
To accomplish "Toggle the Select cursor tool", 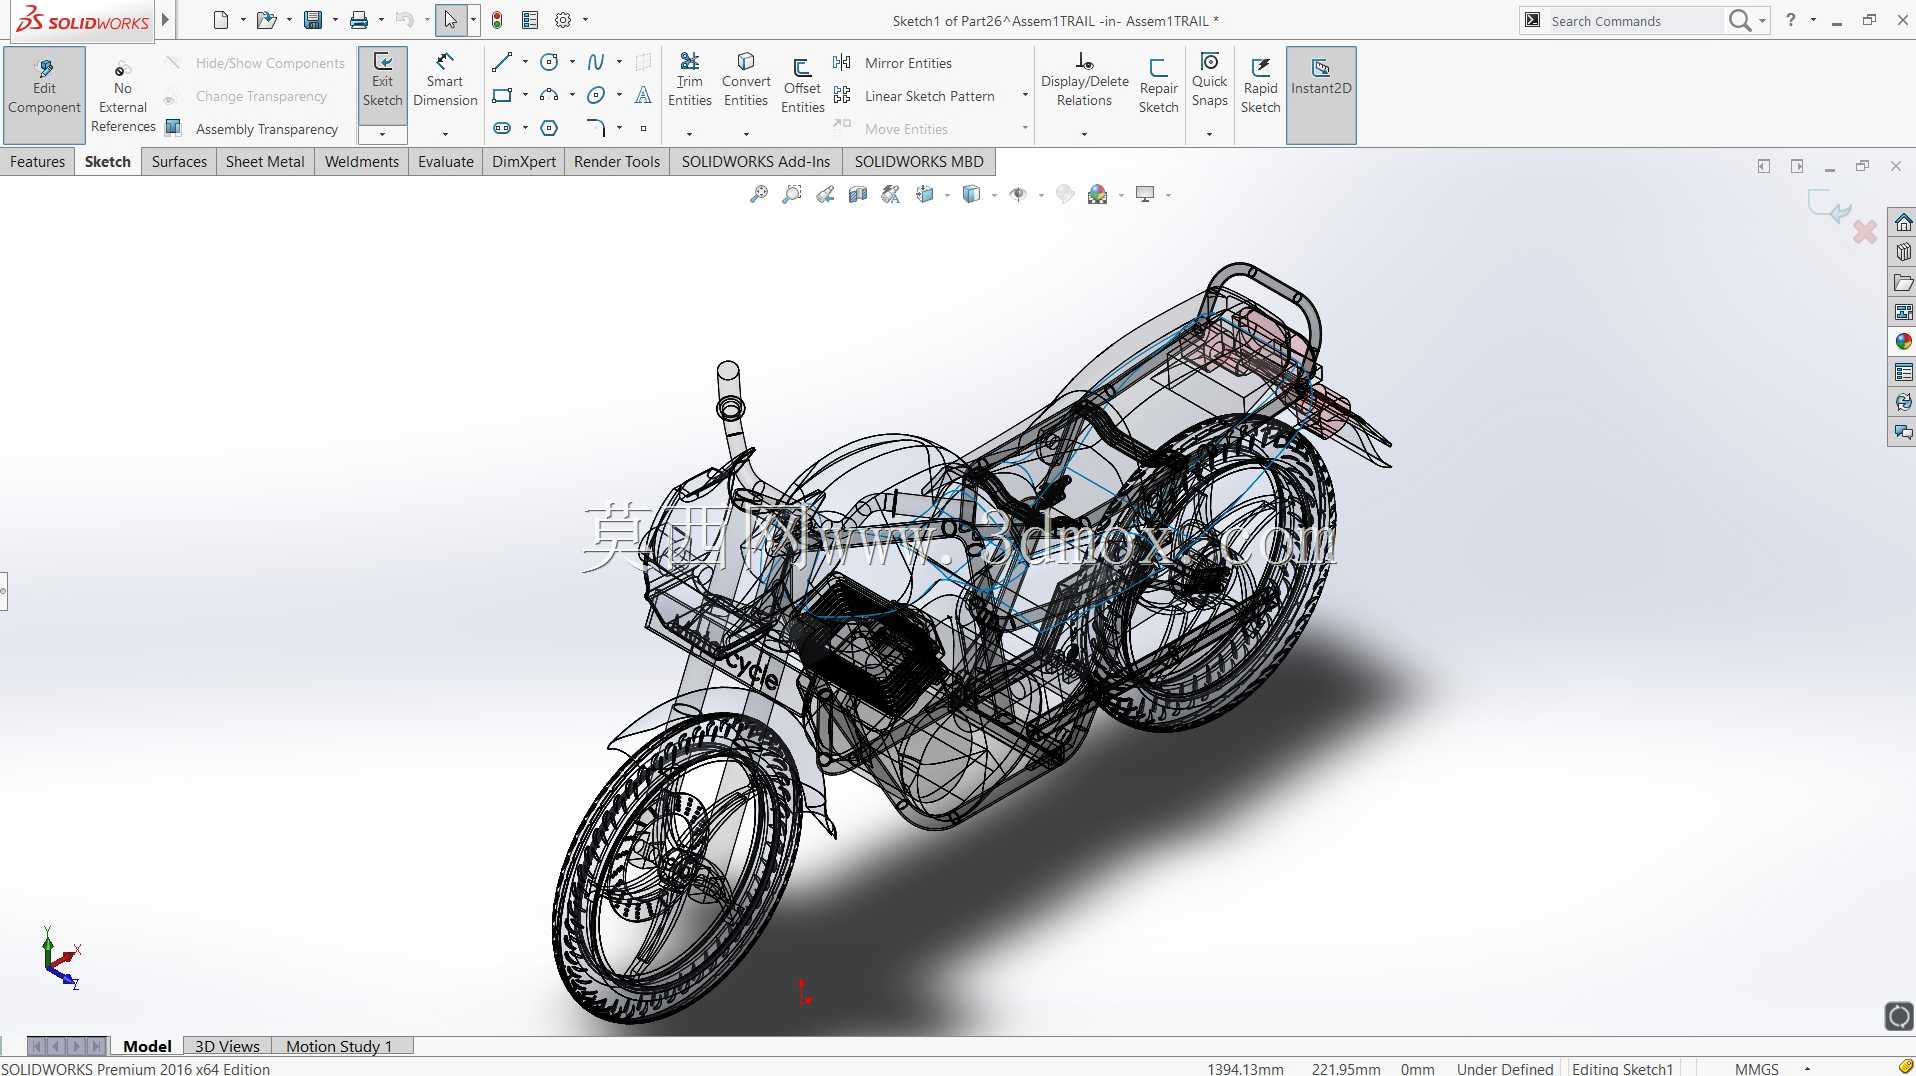I will point(450,20).
